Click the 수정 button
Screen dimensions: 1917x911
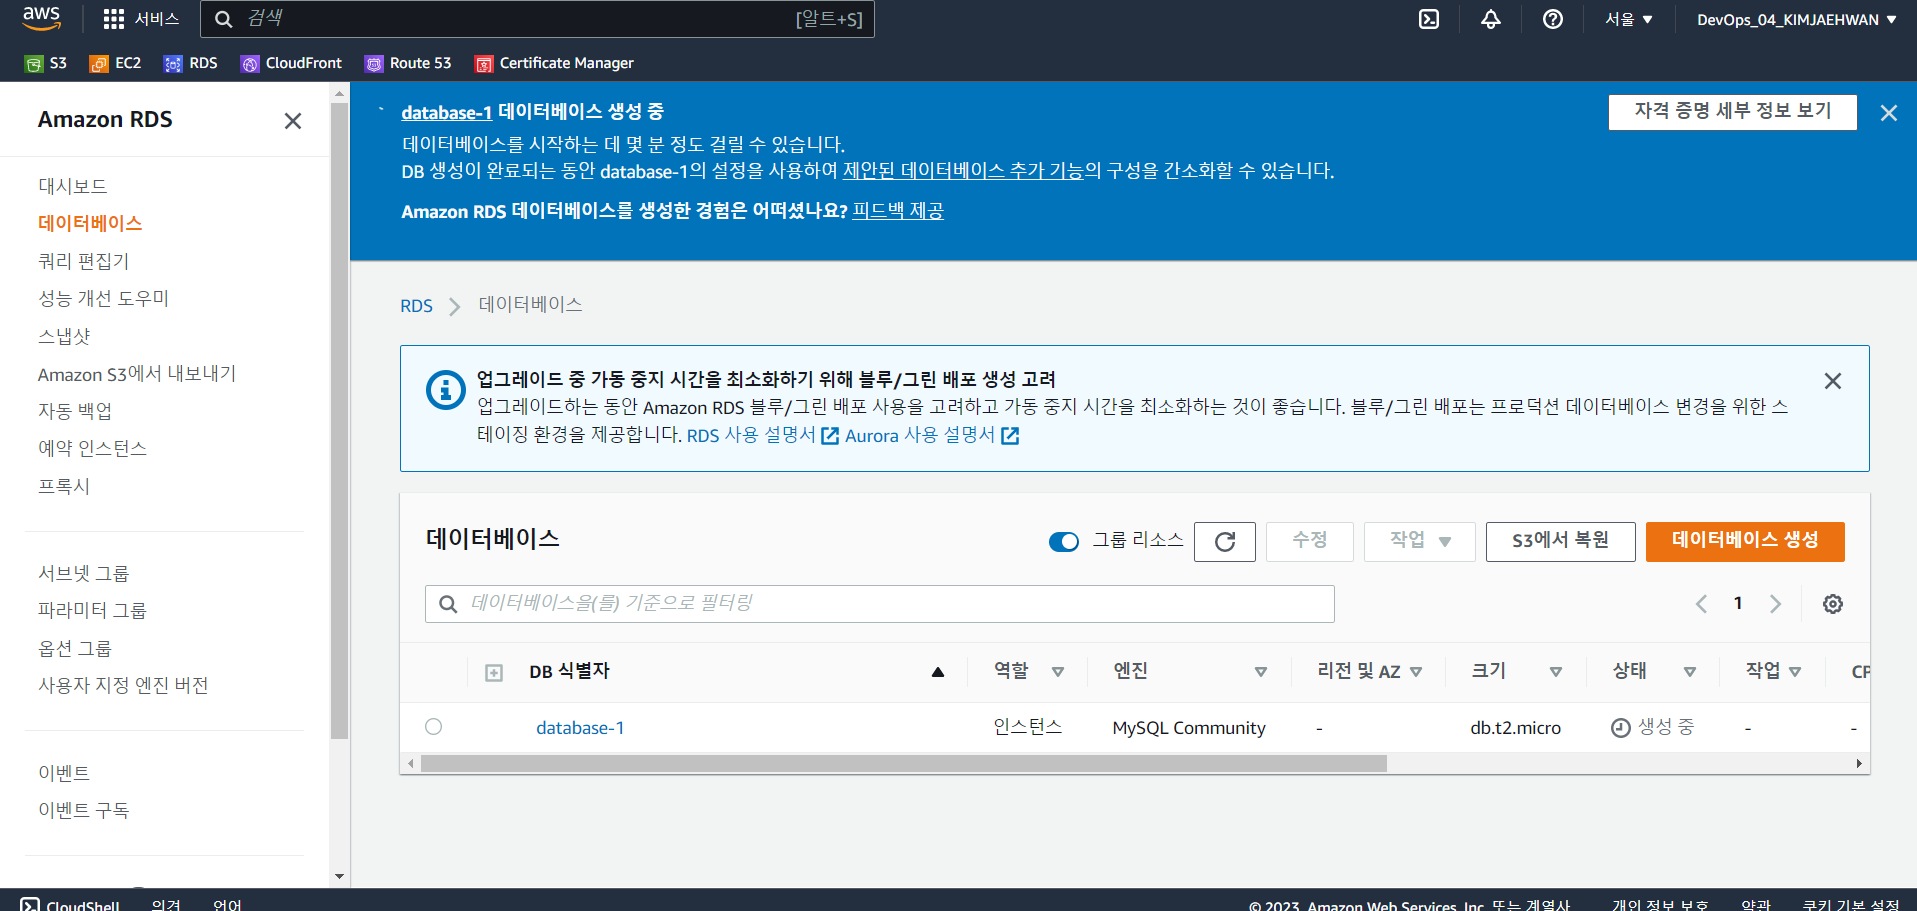(x=1310, y=541)
